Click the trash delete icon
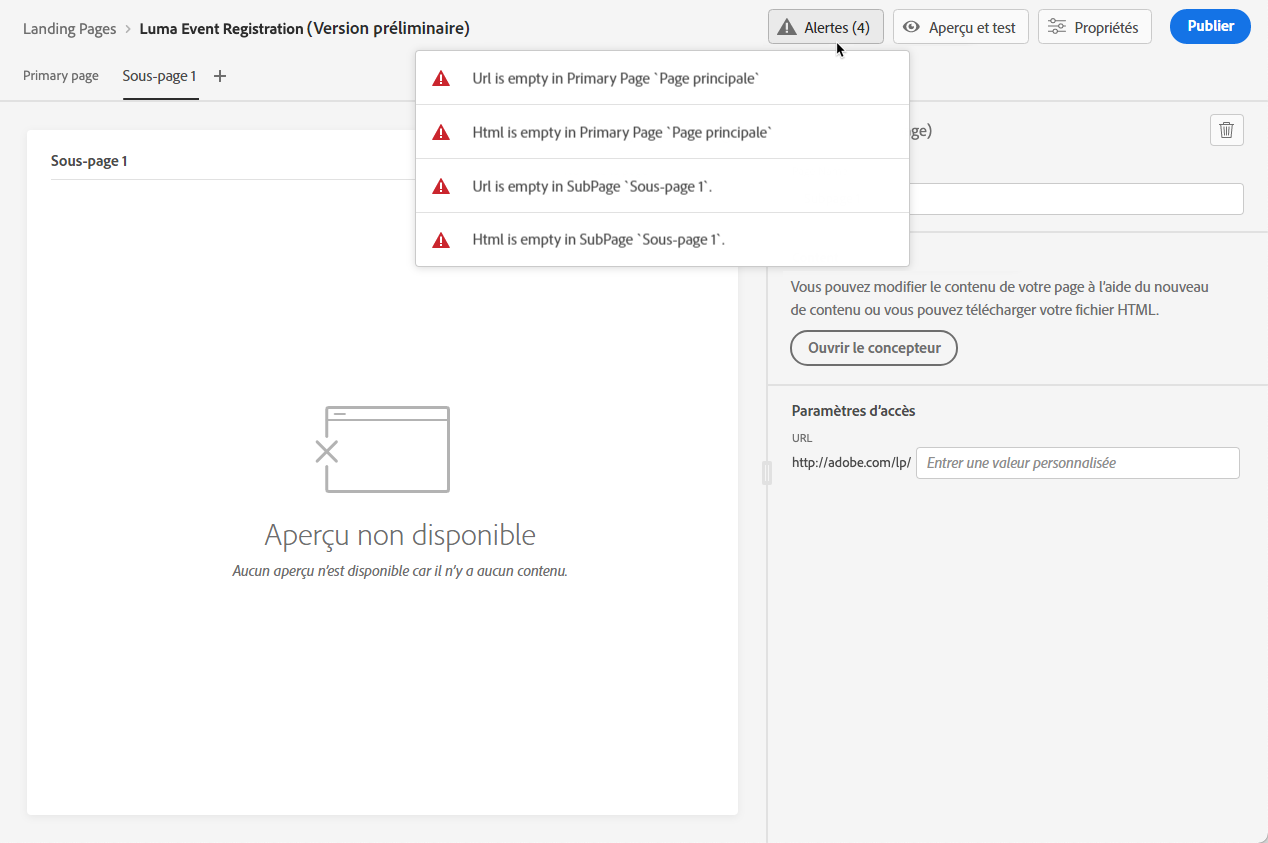Image resolution: width=1268 pixels, height=843 pixels. (1227, 131)
